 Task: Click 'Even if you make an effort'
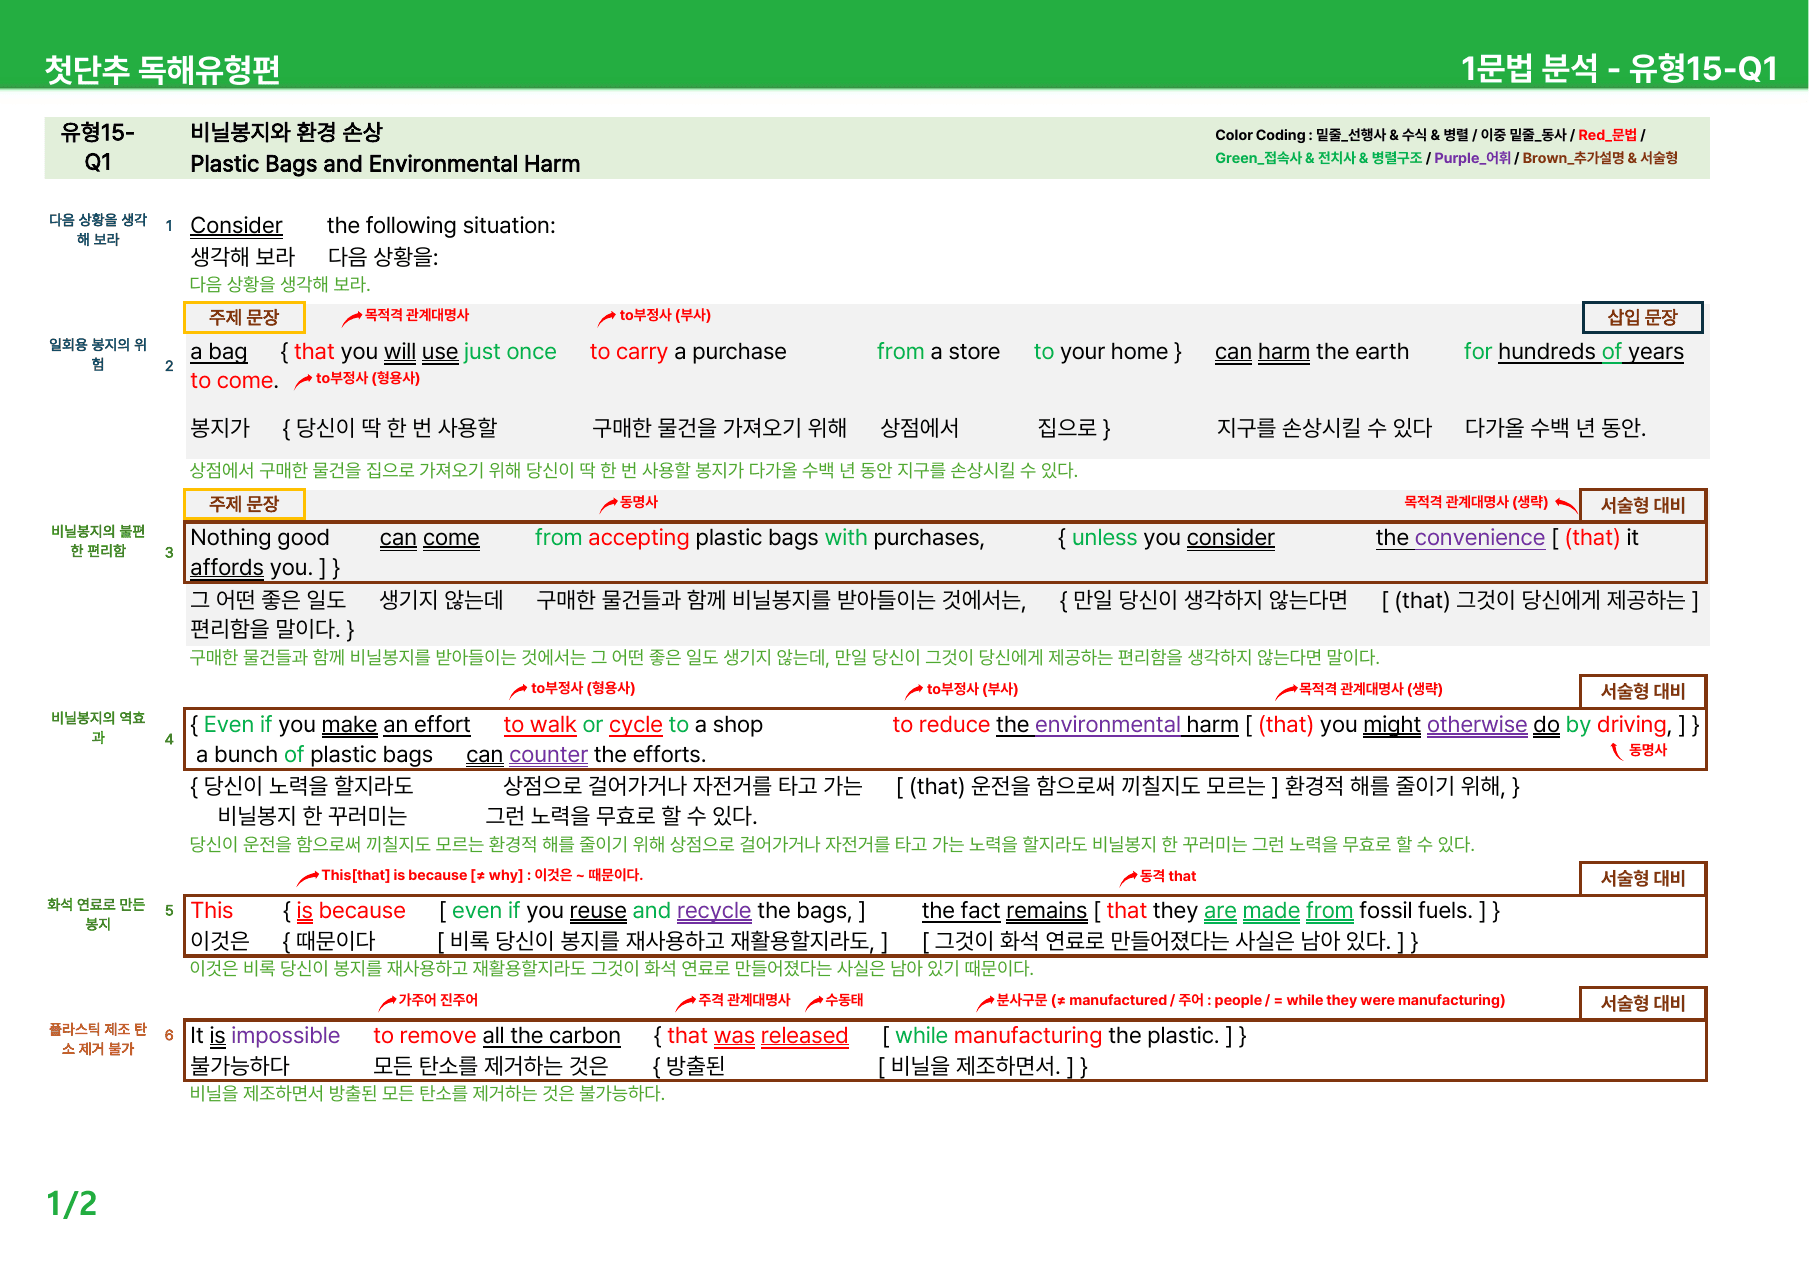(x=337, y=725)
